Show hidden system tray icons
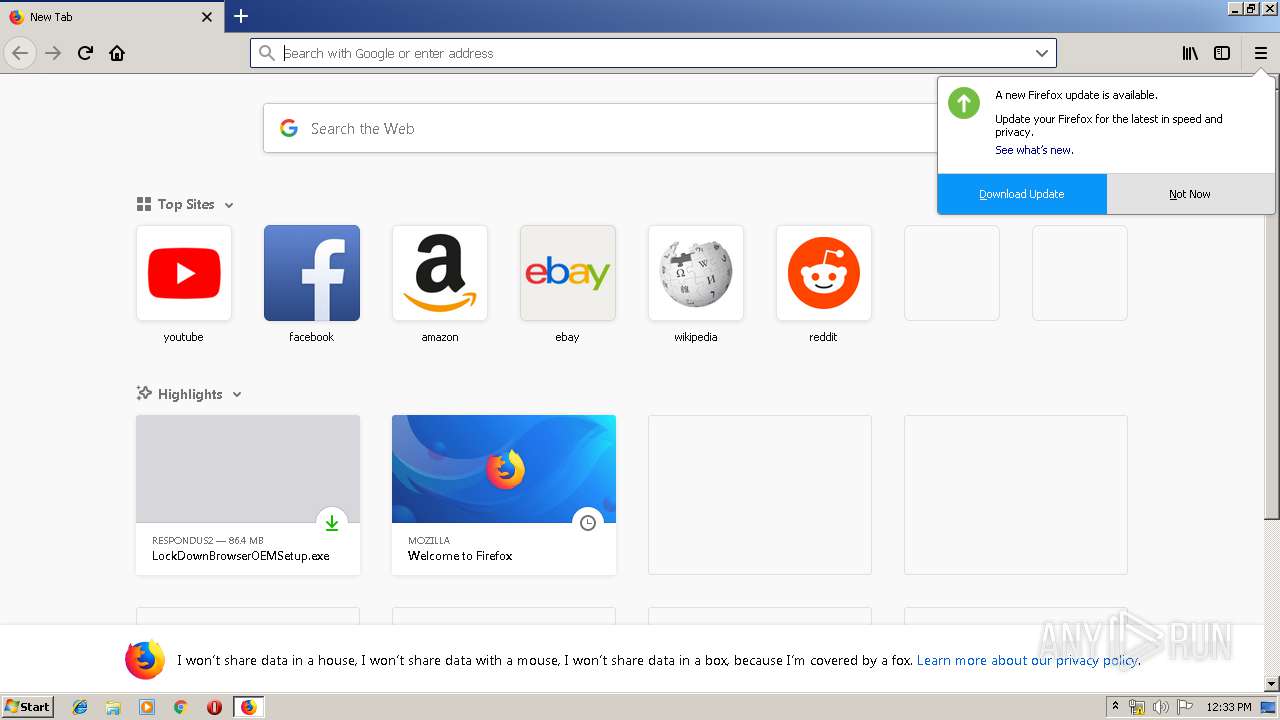1280x720 pixels. 1115,707
